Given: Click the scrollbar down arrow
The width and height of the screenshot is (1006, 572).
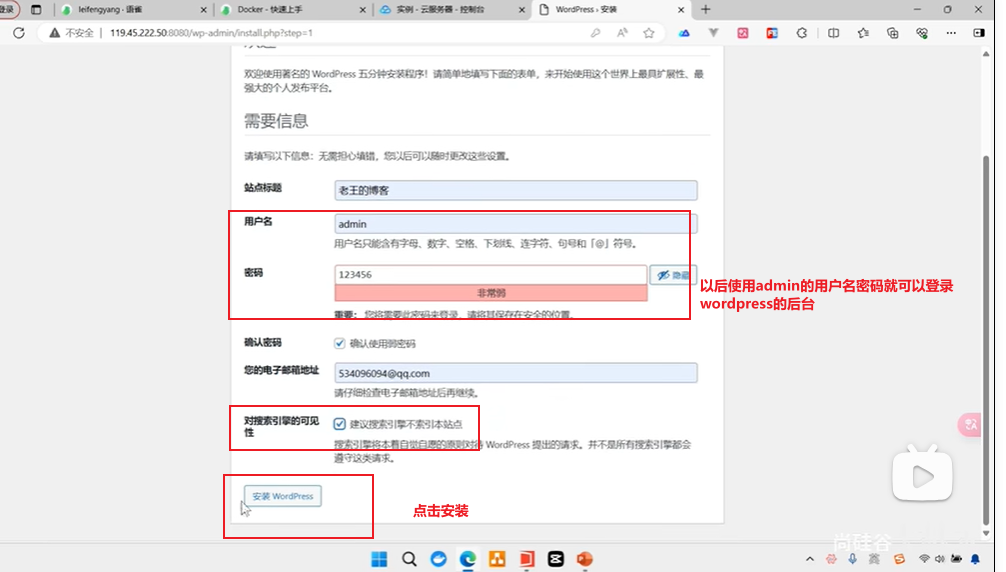Looking at the screenshot, I should tap(986, 534).
